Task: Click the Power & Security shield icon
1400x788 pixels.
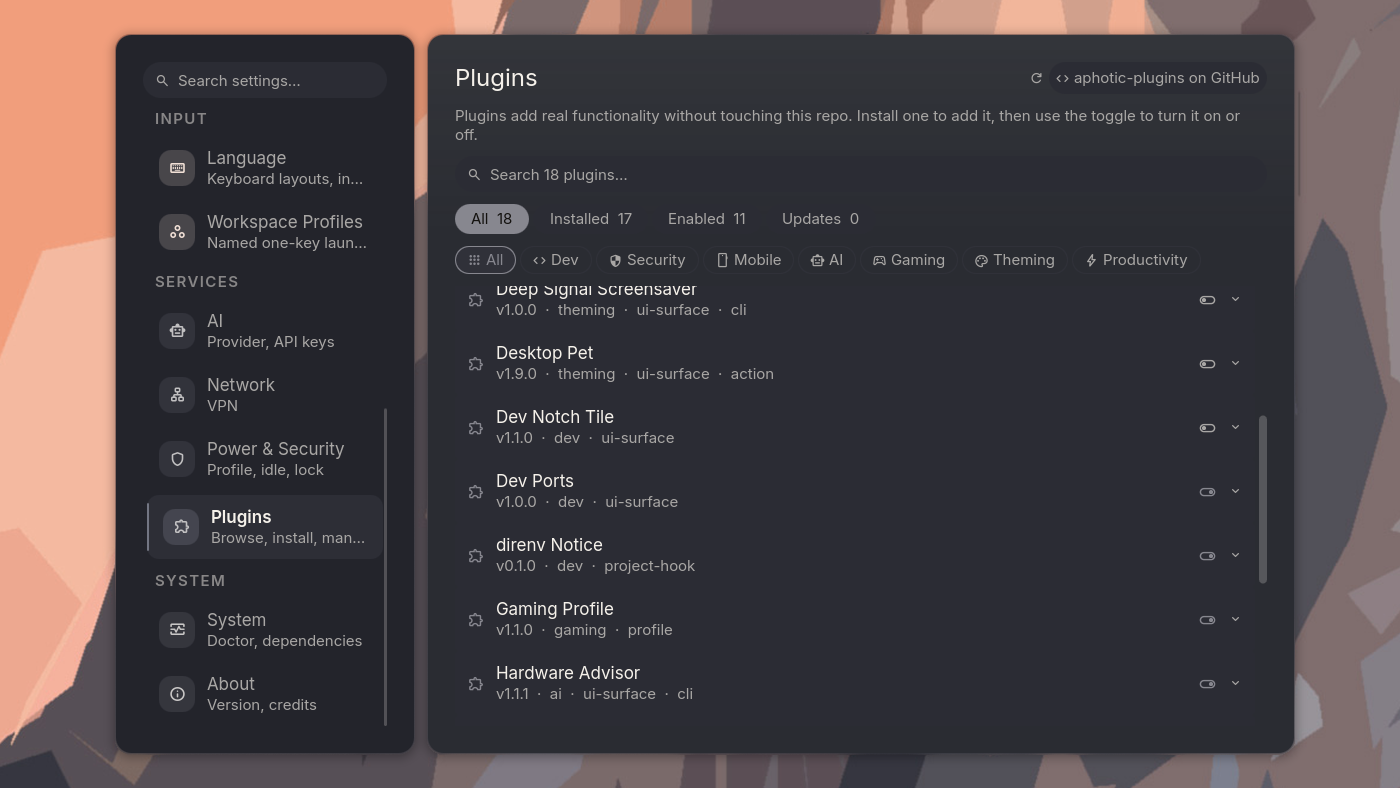Action: click(177, 459)
